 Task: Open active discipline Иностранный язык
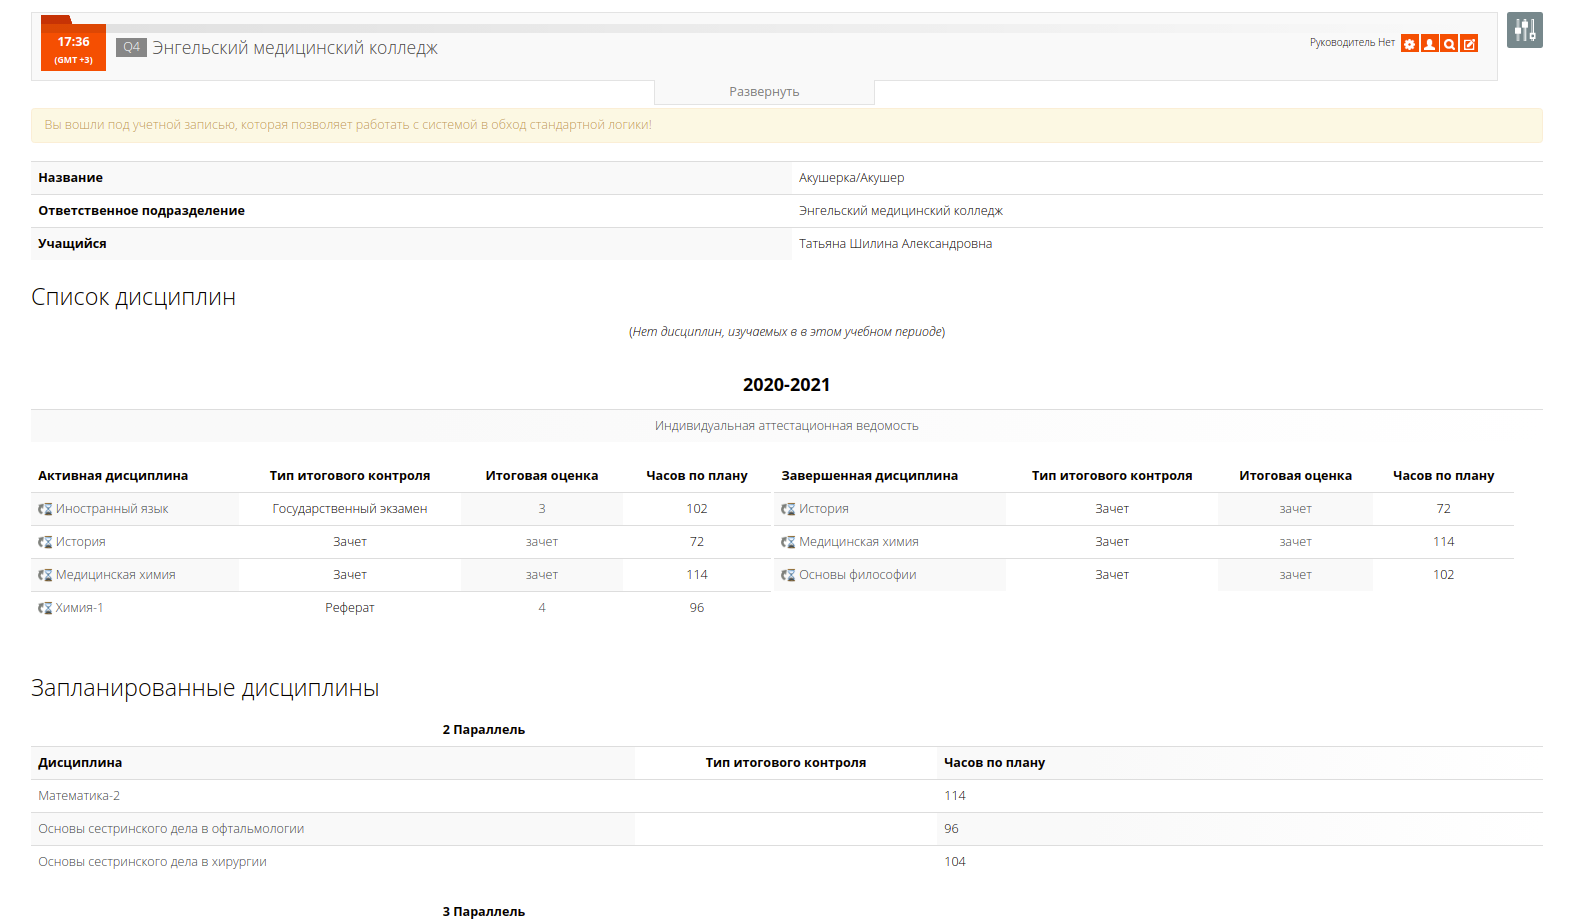(112, 509)
